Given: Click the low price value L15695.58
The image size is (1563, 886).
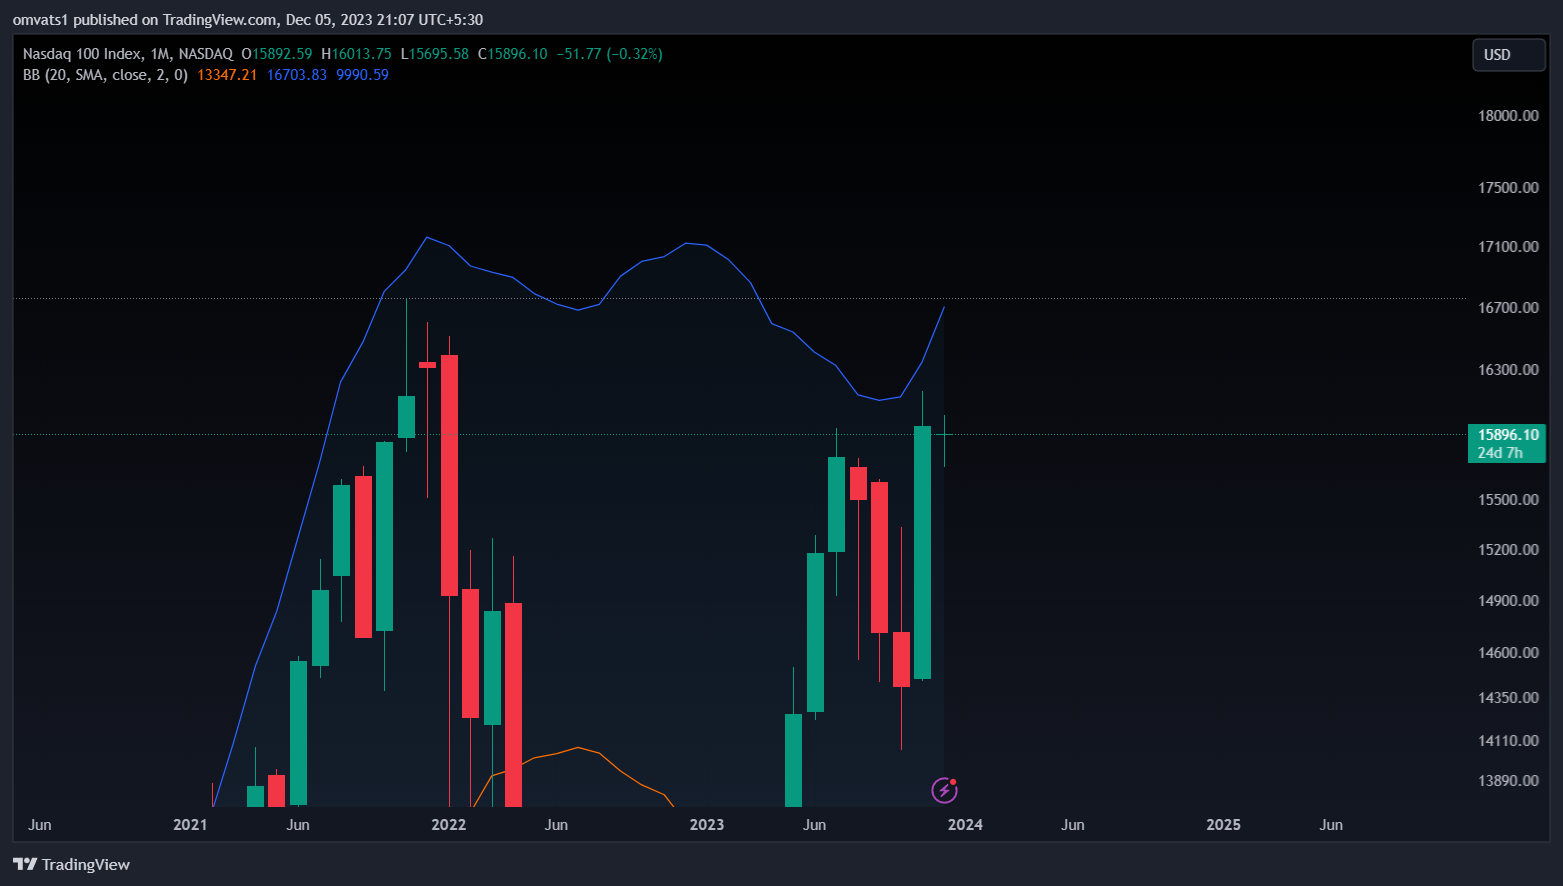Looking at the screenshot, I should click(x=434, y=54).
